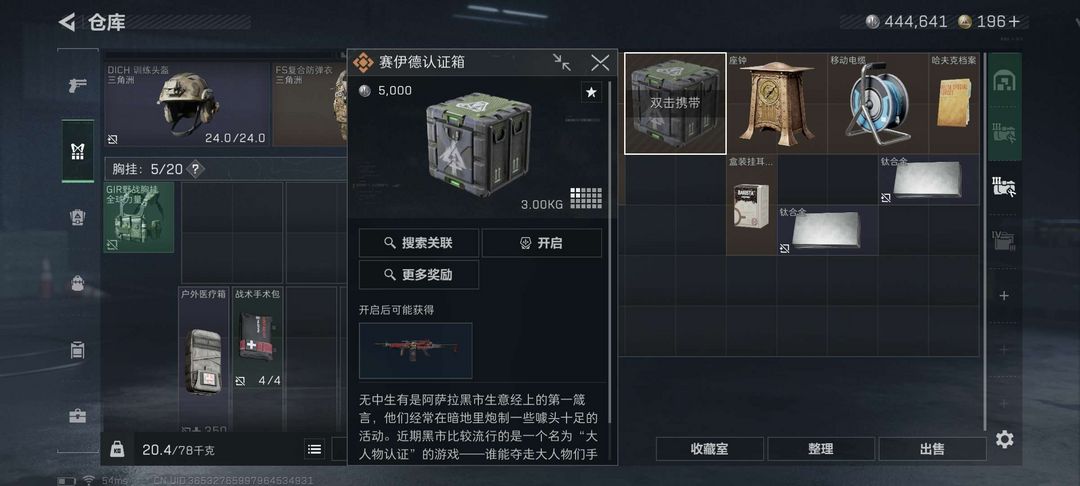Open the backpack category icon
The height and width of the screenshot is (486, 1080).
pyautogui.click(x=78, y=283)
